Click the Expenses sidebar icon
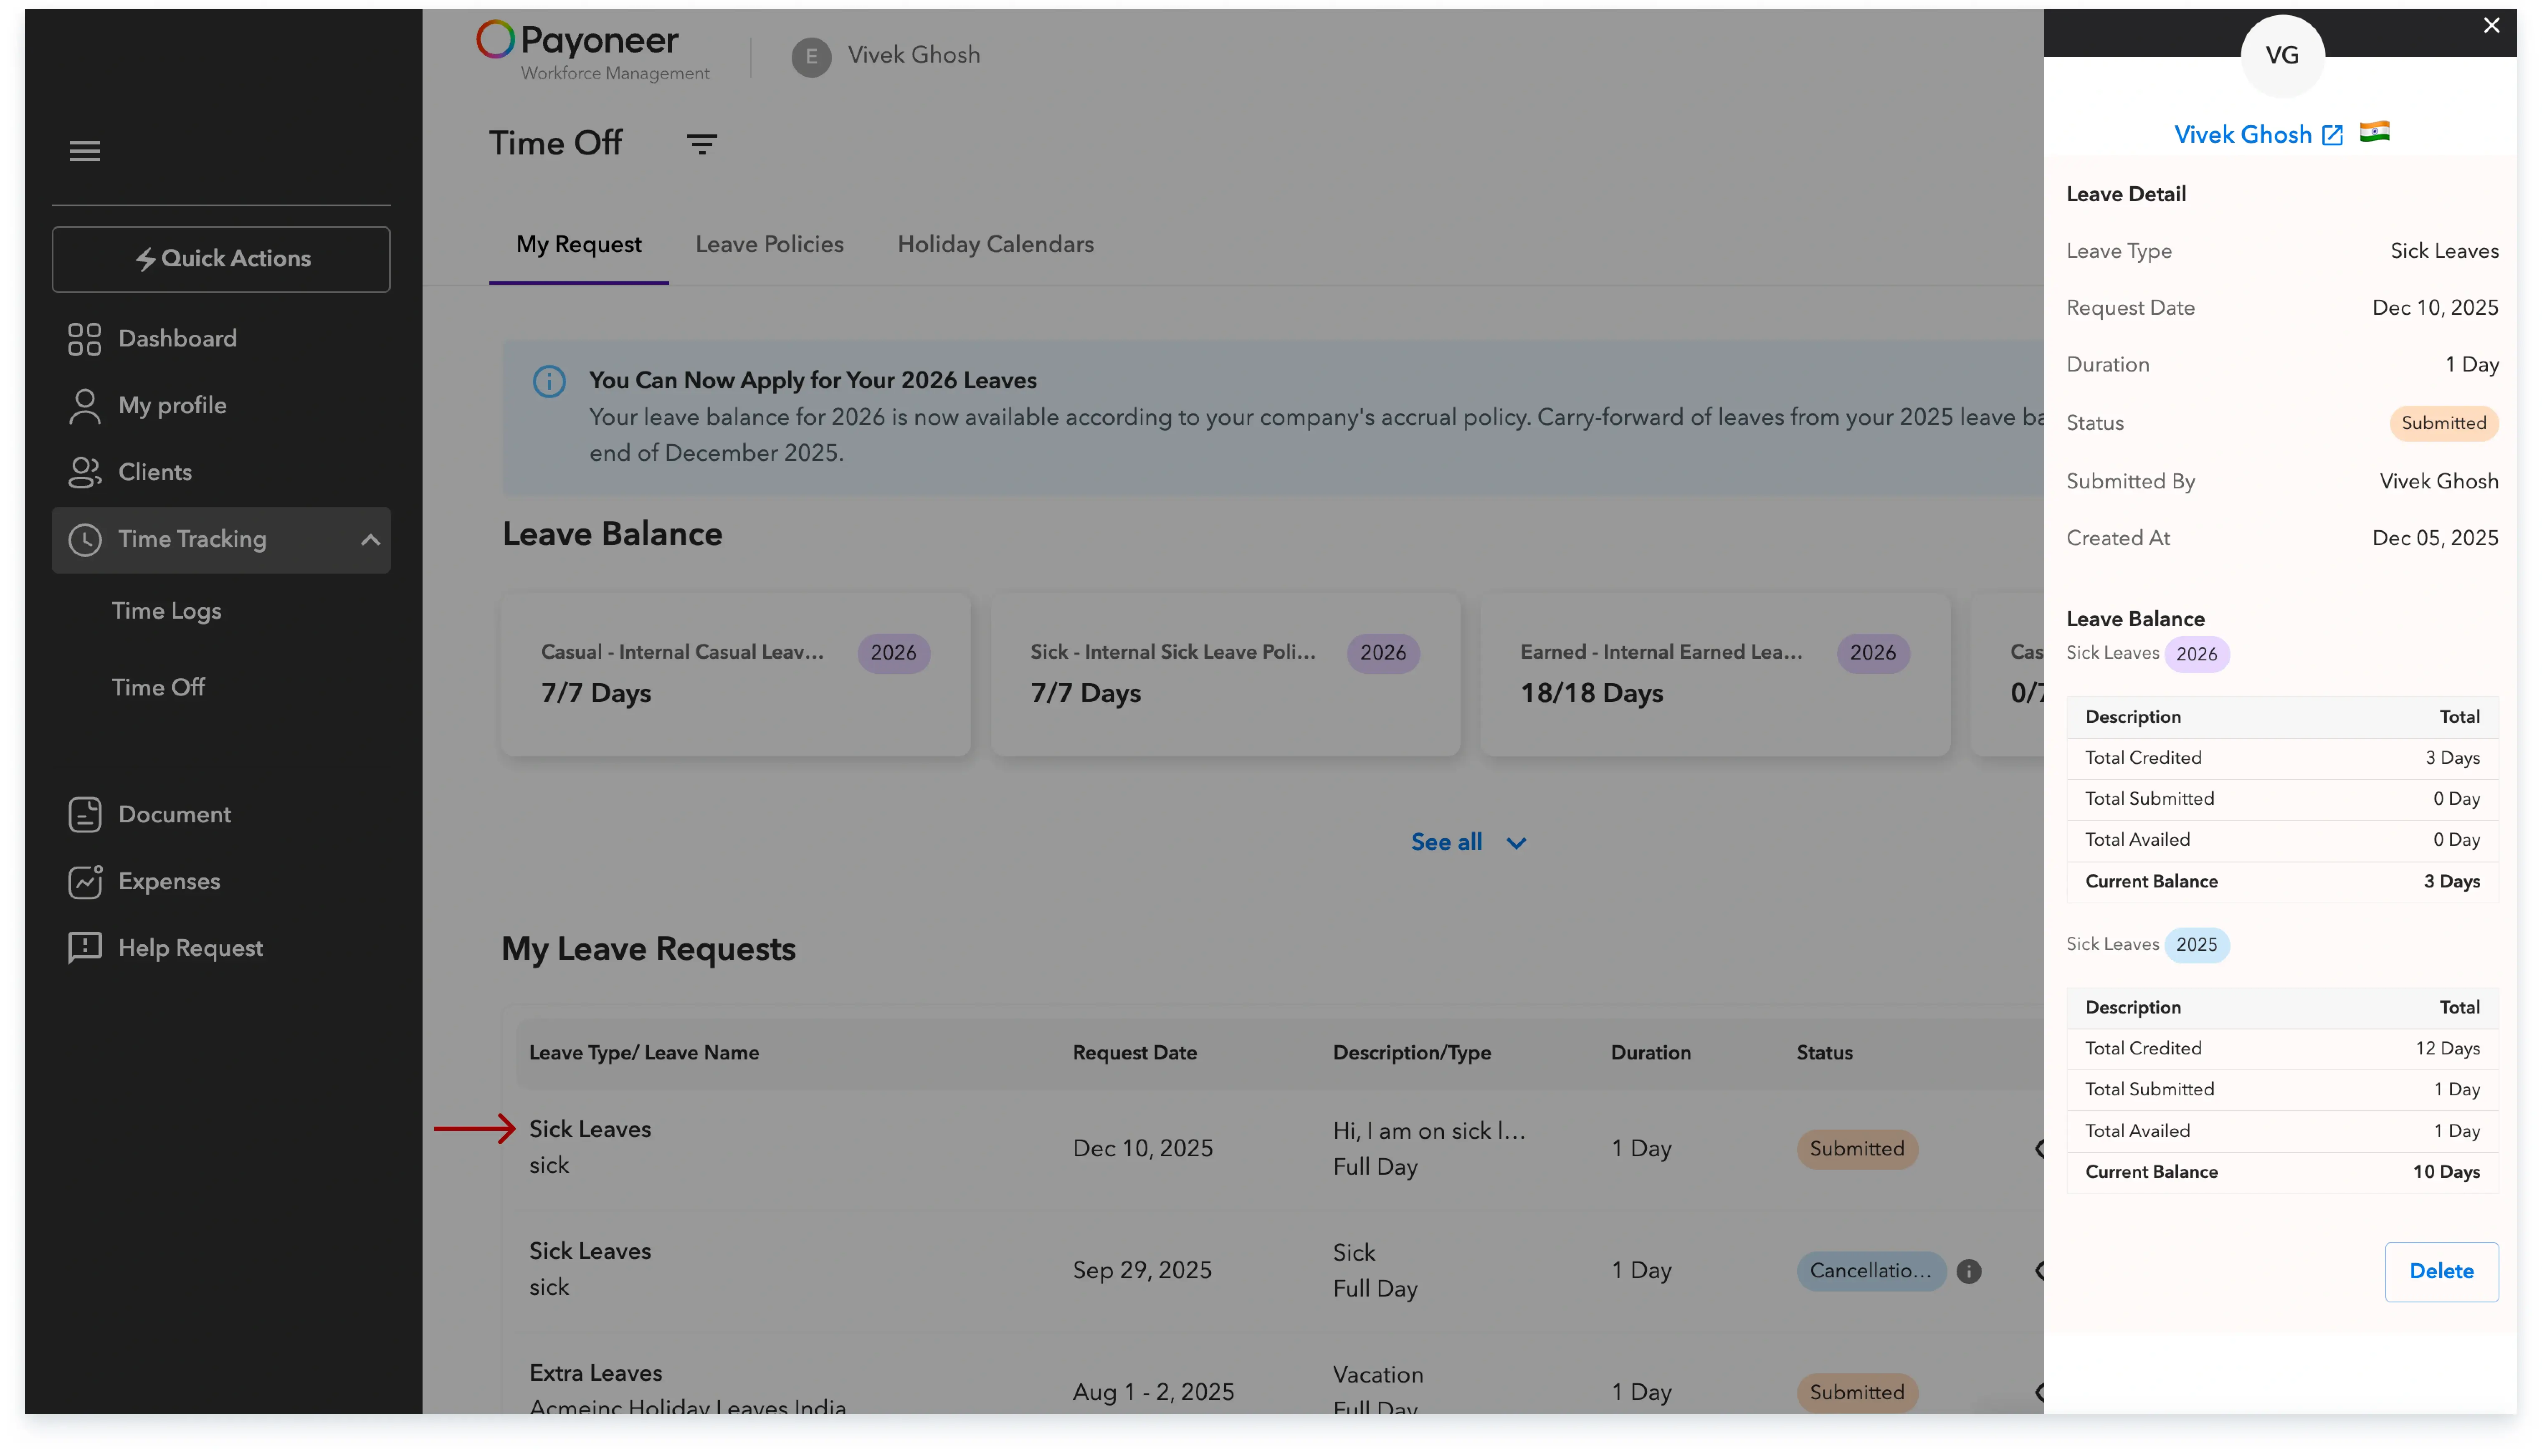2542x1456 pixels. pyautogui.click(x=85, y=882)
